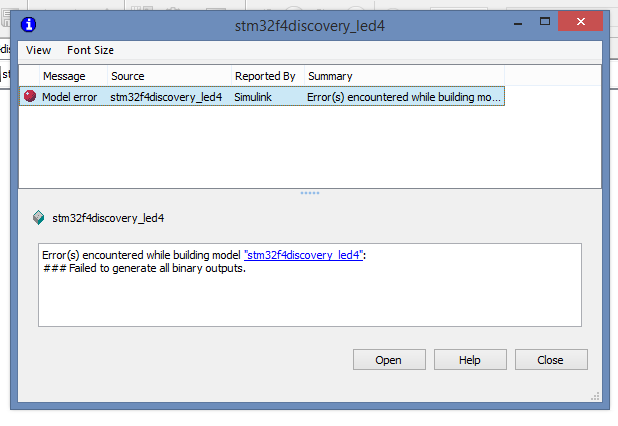
Task: Click the dotted pane splitter handle
Action: [x=310, y=193]
